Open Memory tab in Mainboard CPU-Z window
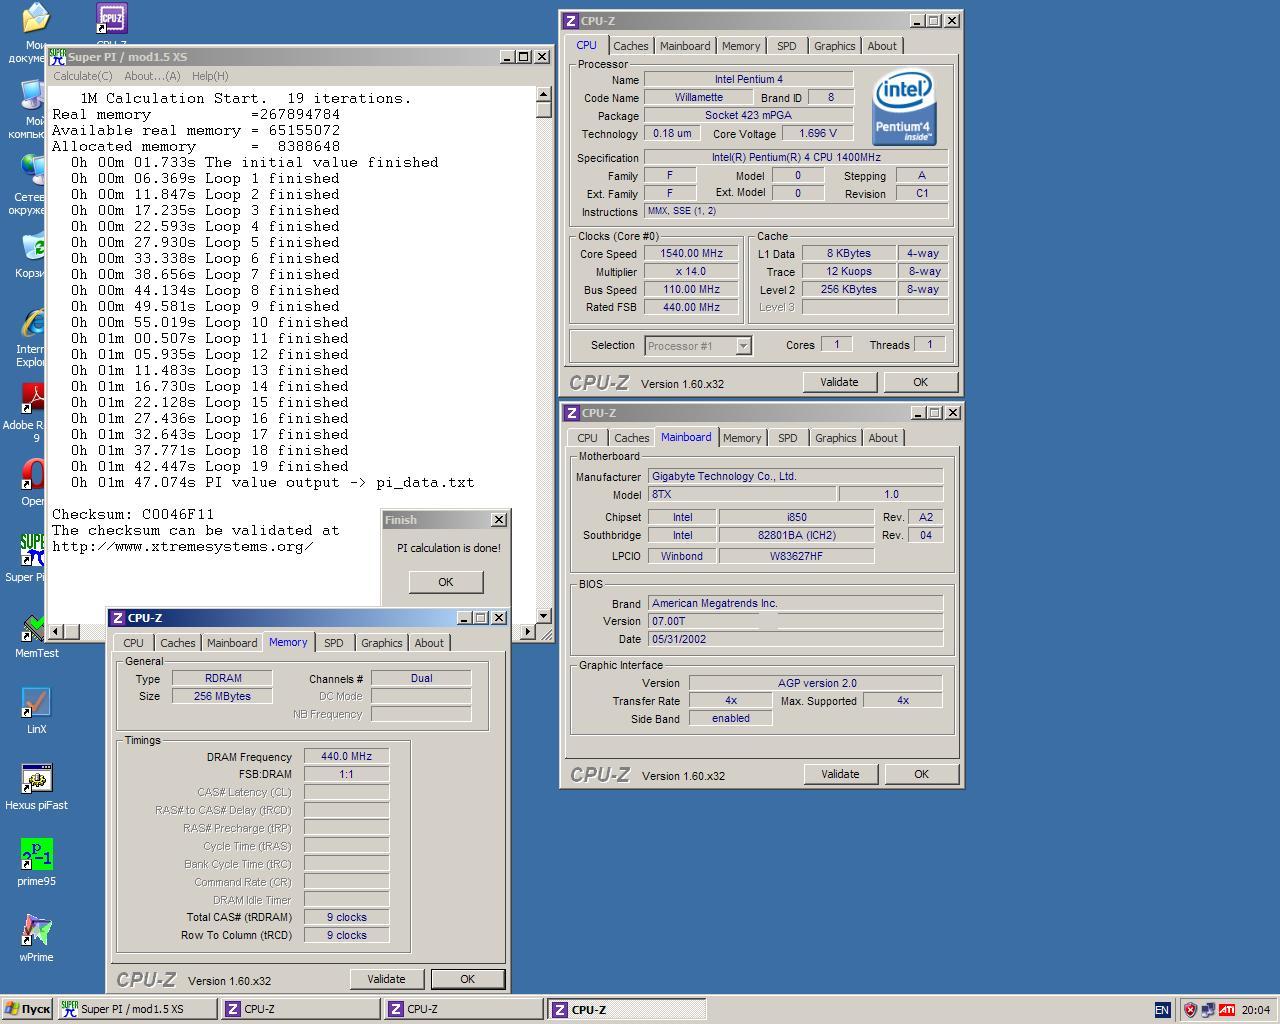Screen dimensions: 1280x1024 [x=742, y=438]
